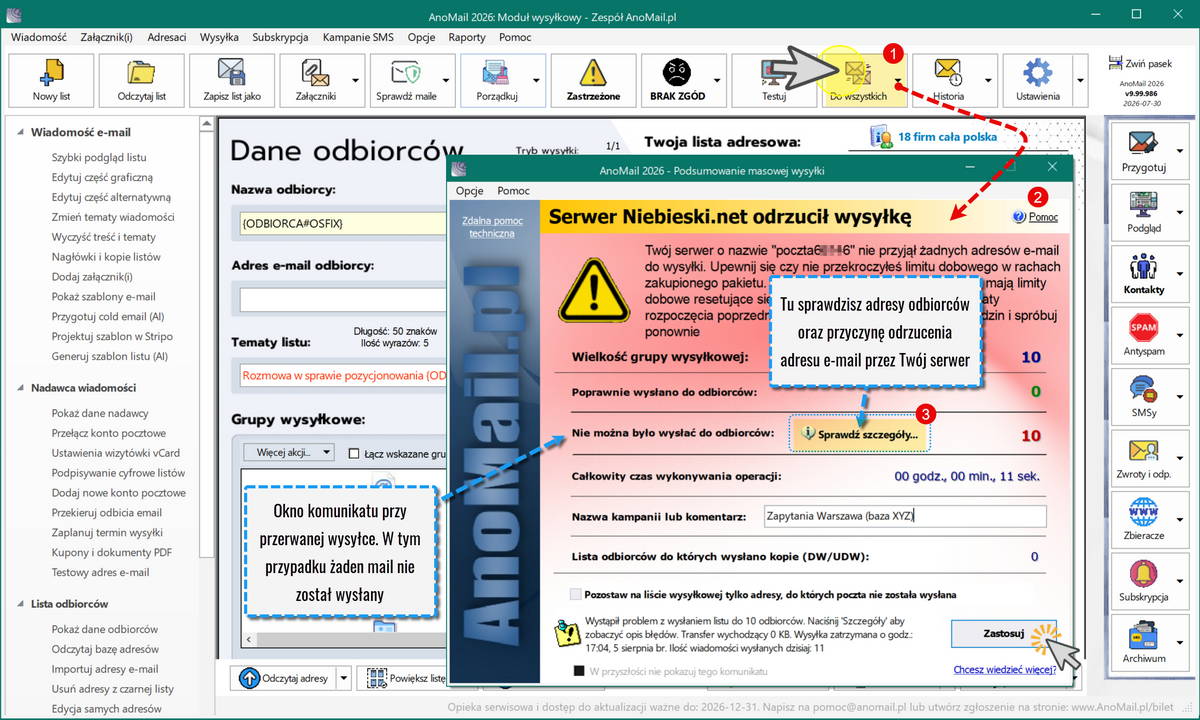
Task: Expand the arrow next to Historia
Action: tap(991, 80)
